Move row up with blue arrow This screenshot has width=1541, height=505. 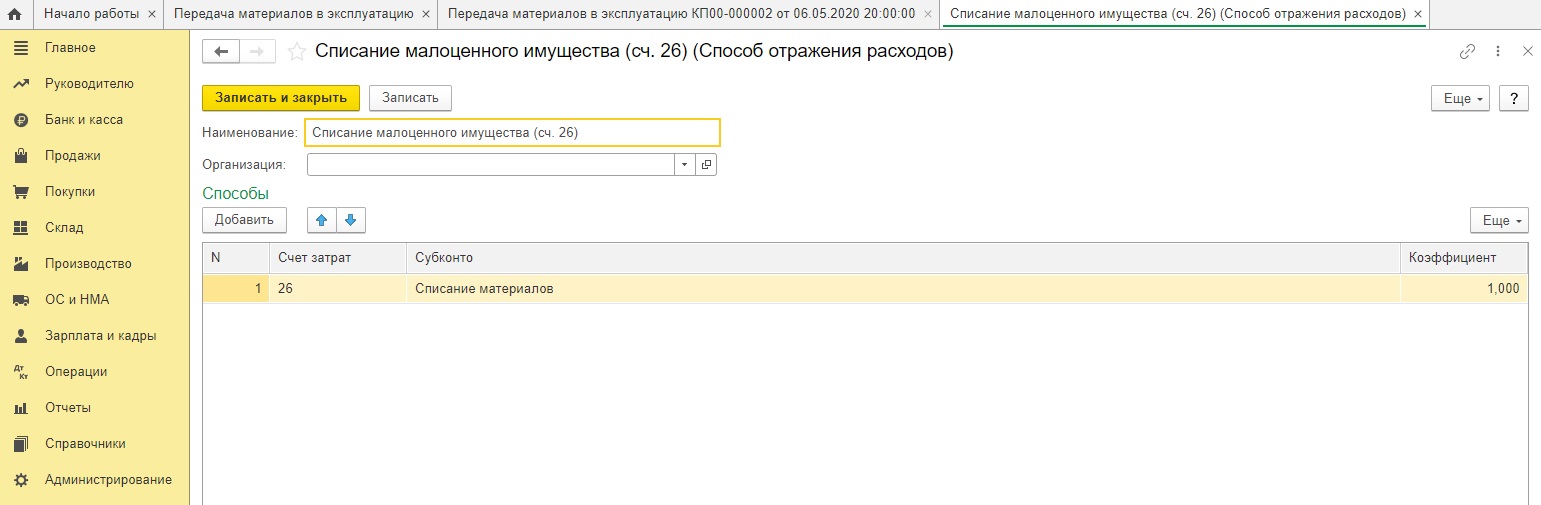point(321,220)
